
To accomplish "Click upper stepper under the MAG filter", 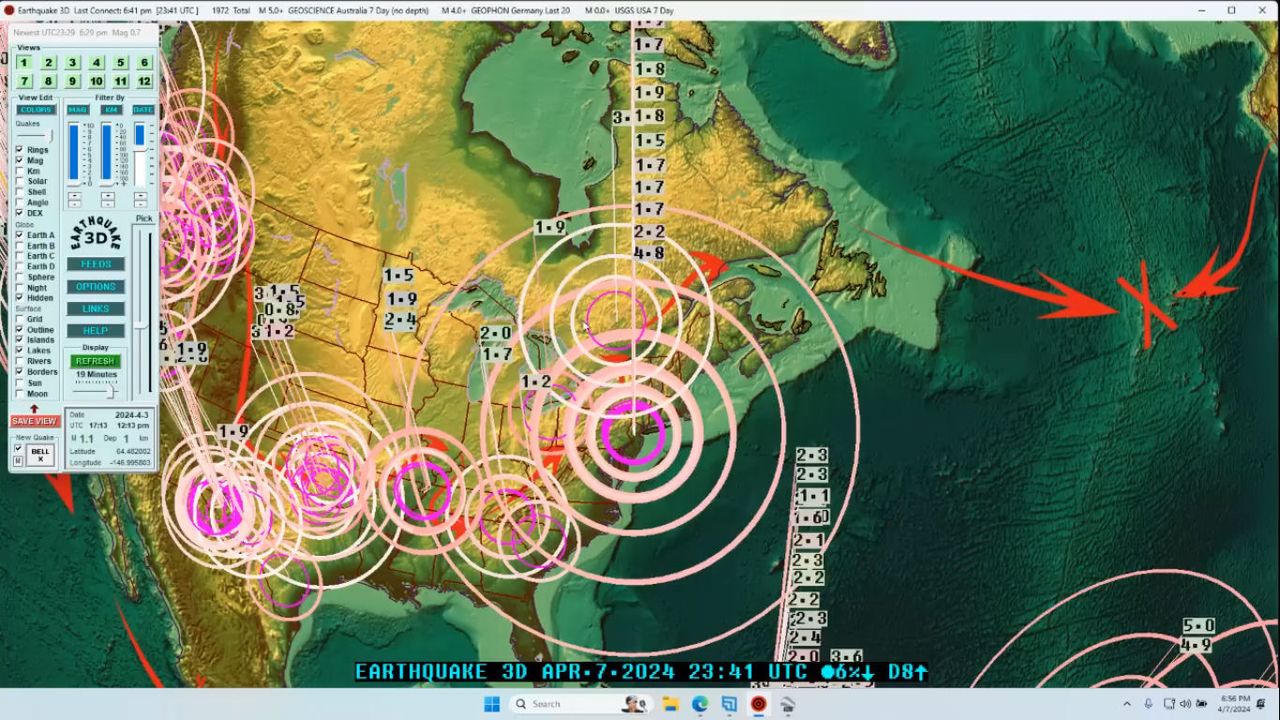I will tap(75, 194).
